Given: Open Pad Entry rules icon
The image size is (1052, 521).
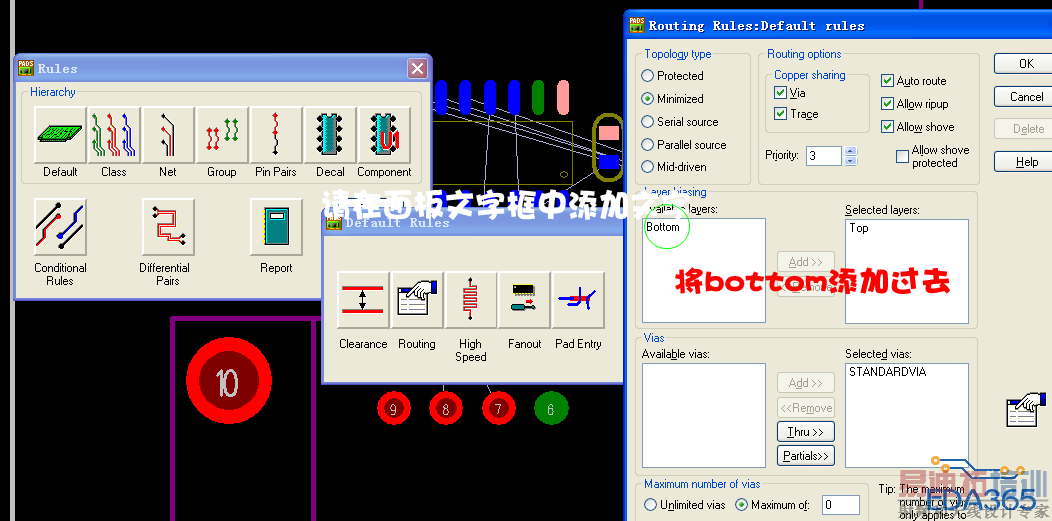Looking at the screenshot, I should pos(578,300).
